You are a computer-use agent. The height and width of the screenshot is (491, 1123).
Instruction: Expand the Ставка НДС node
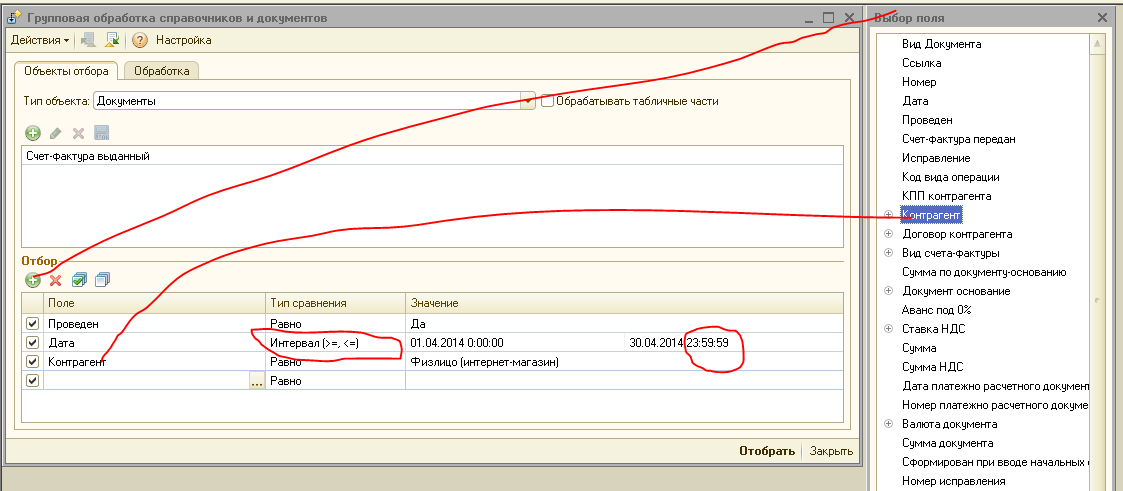tap(889, 329)
